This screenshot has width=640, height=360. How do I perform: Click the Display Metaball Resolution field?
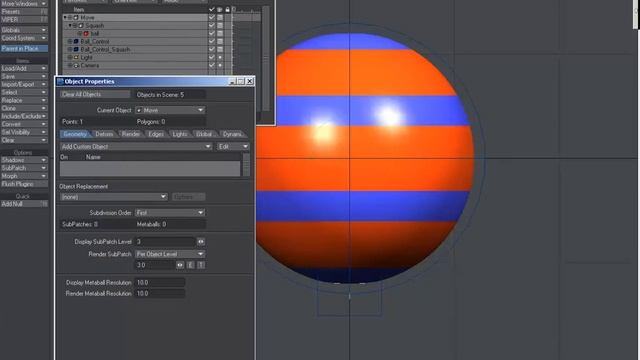click(x=160, y=282)
